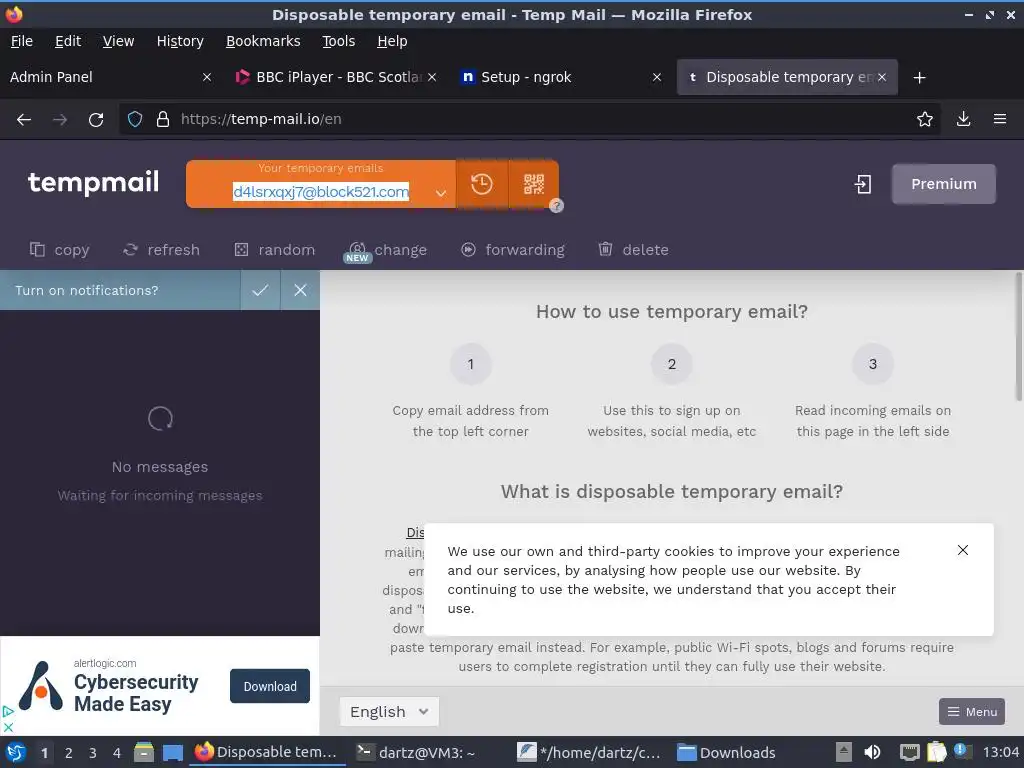Select the temporary email address field

(321, 192)
